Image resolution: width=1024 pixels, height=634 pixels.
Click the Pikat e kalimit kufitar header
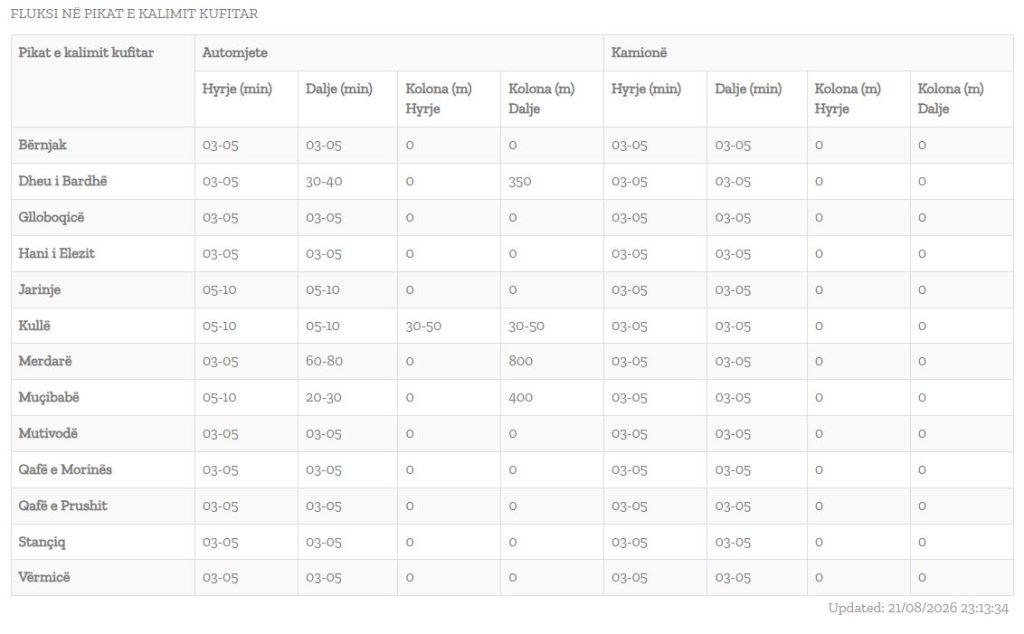86,53
